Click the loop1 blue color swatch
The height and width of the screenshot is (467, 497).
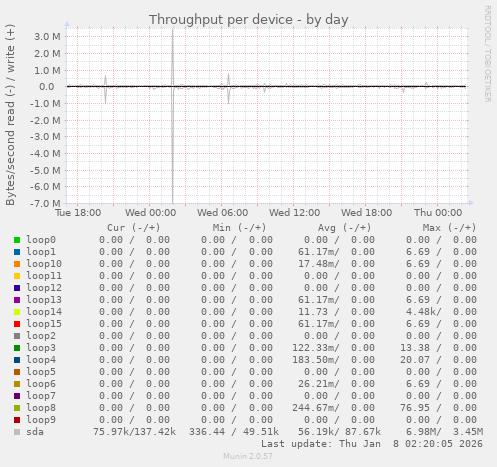point(17,252)
